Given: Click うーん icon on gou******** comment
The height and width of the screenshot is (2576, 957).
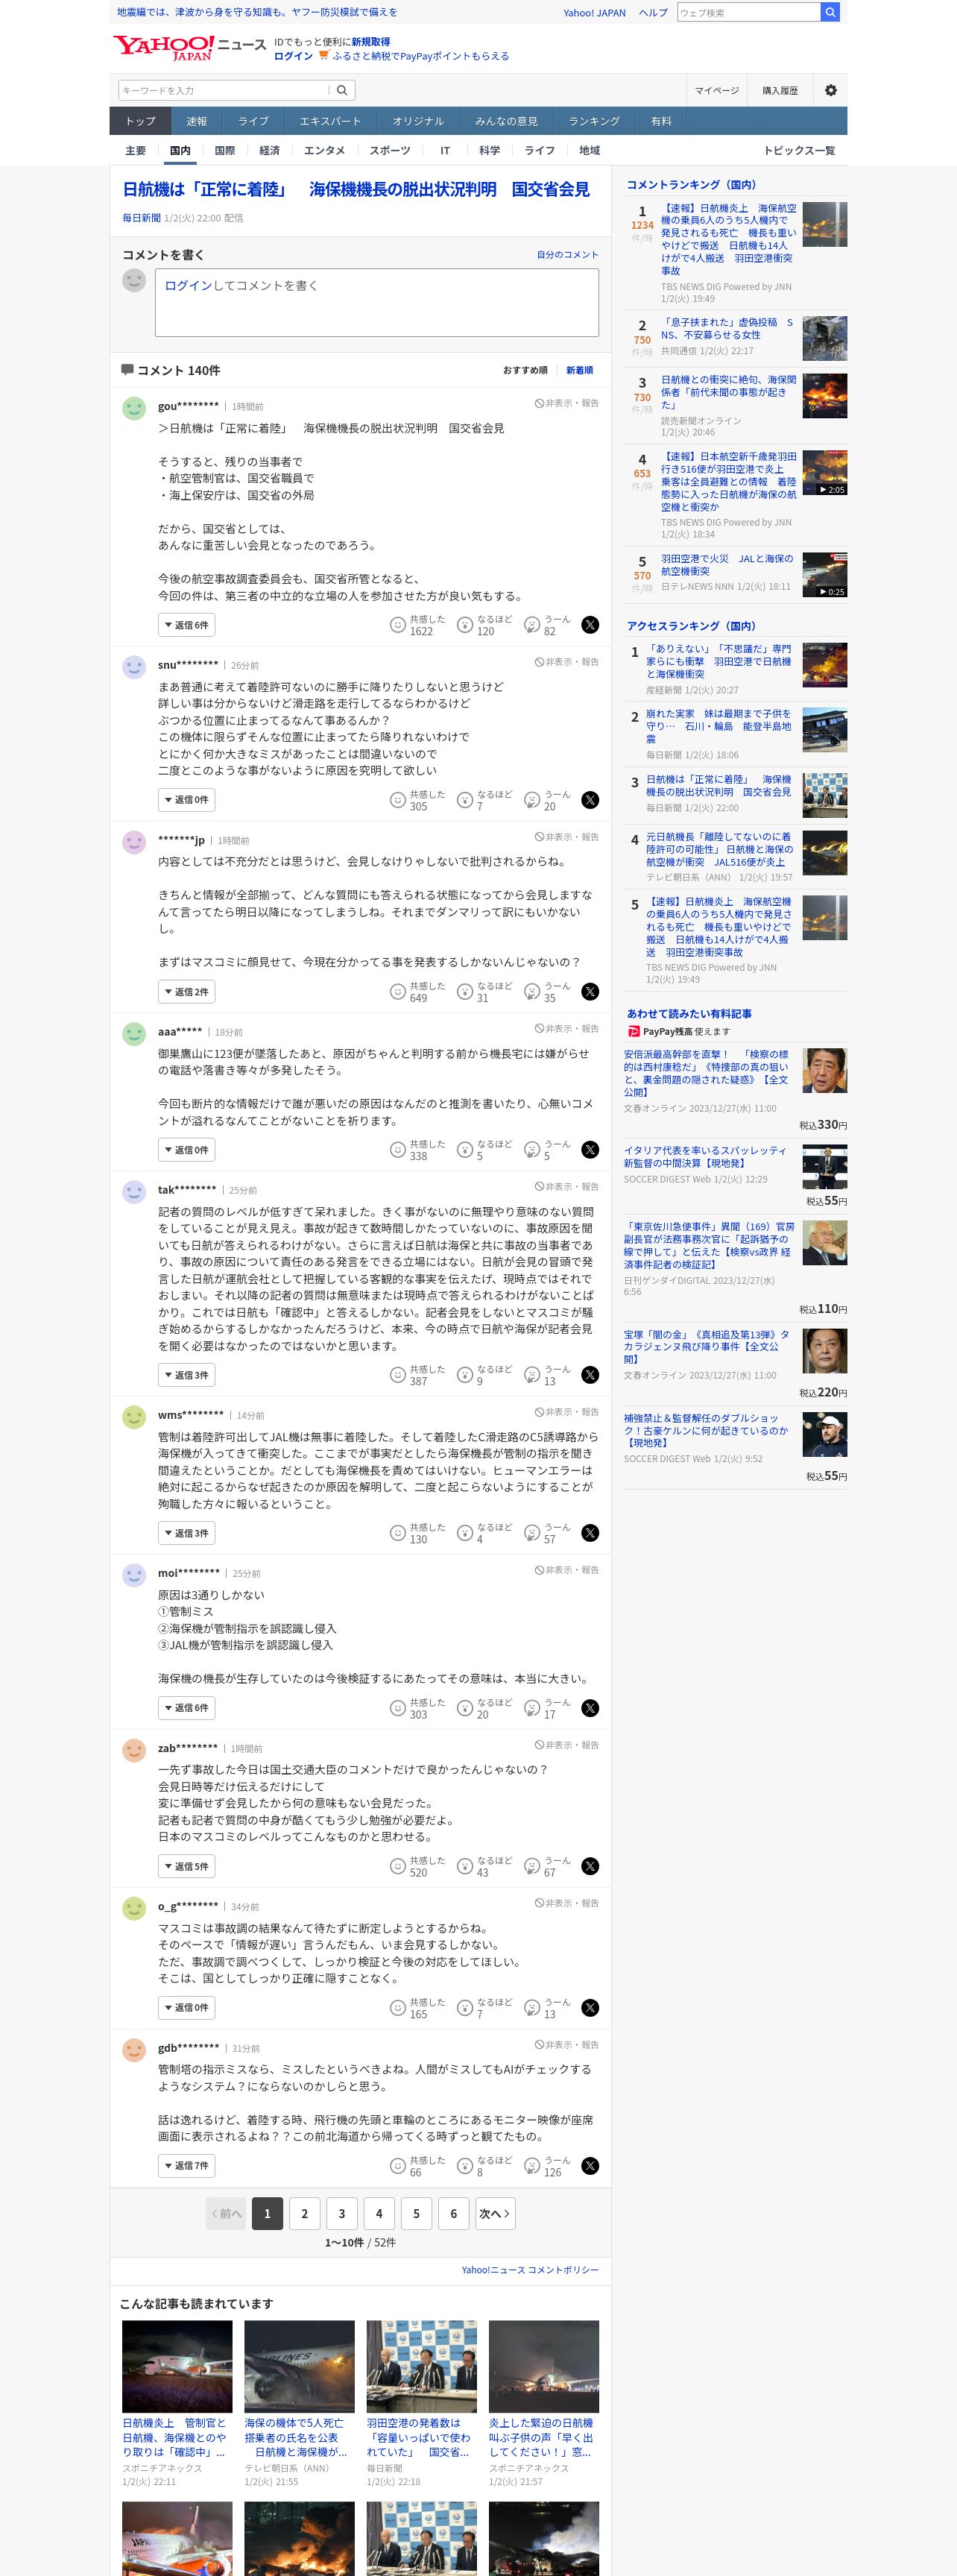Looking at the screenshot, I should click(x=532, y=625).
